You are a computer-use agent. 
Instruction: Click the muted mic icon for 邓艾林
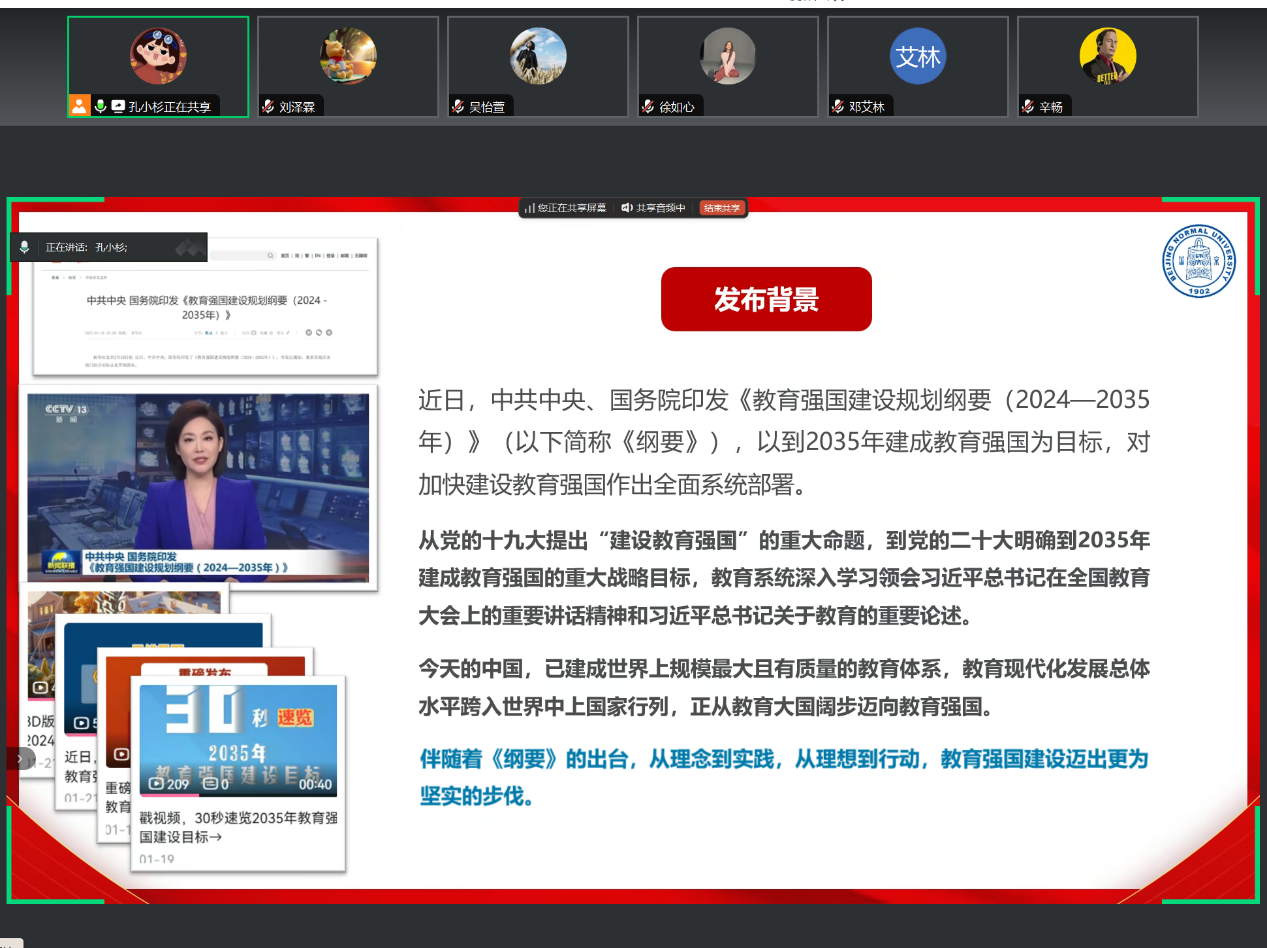[838, 106]
